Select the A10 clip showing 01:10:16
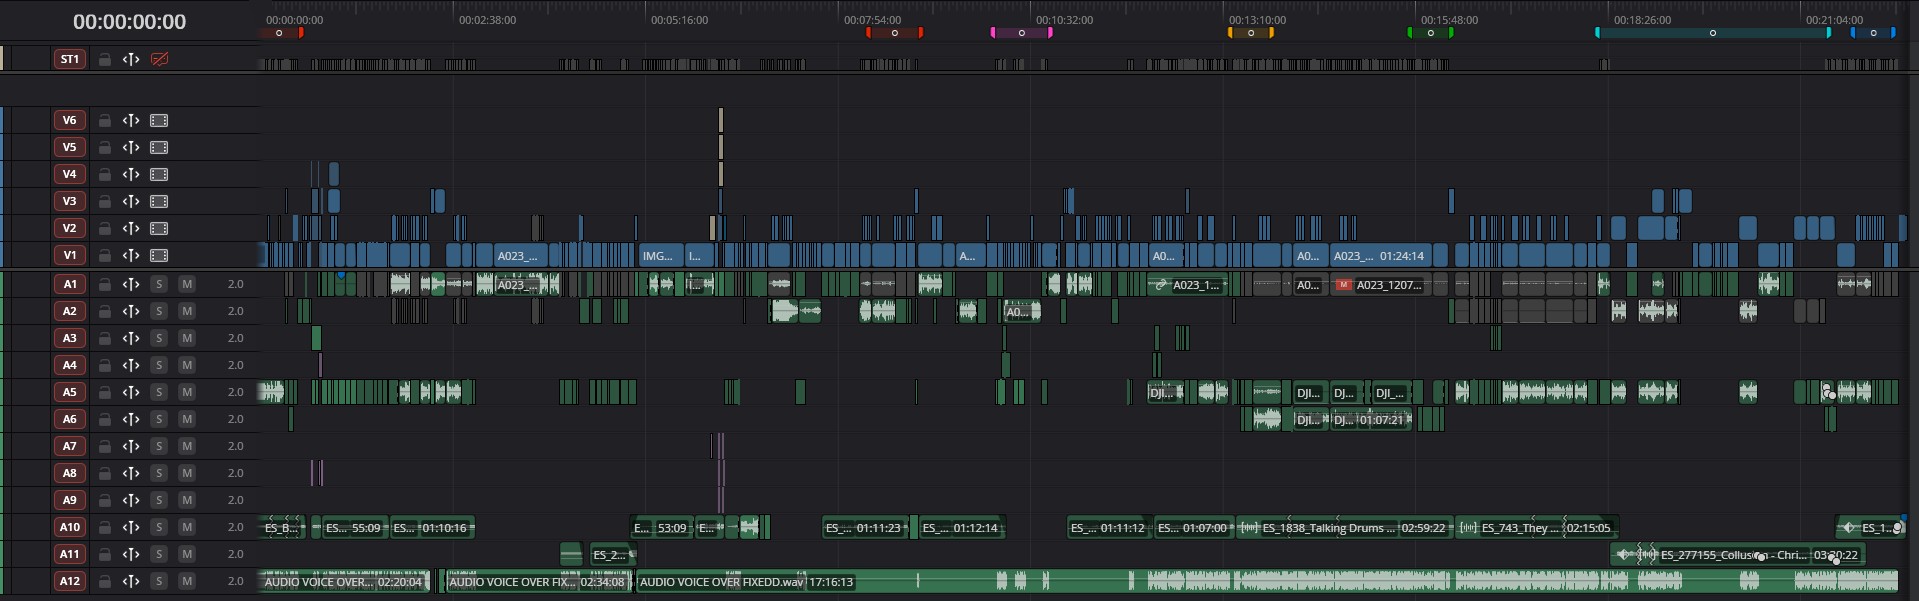This screenshot has width=1919, height=601. (x=432, y=527)
